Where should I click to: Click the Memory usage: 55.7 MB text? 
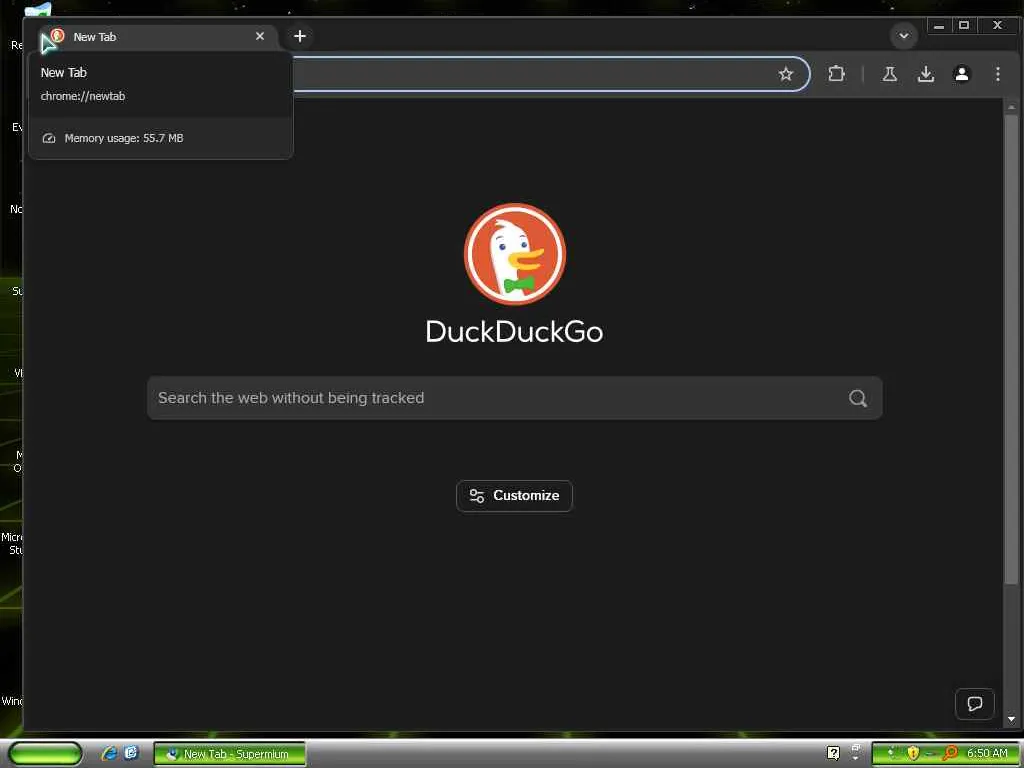123,138
